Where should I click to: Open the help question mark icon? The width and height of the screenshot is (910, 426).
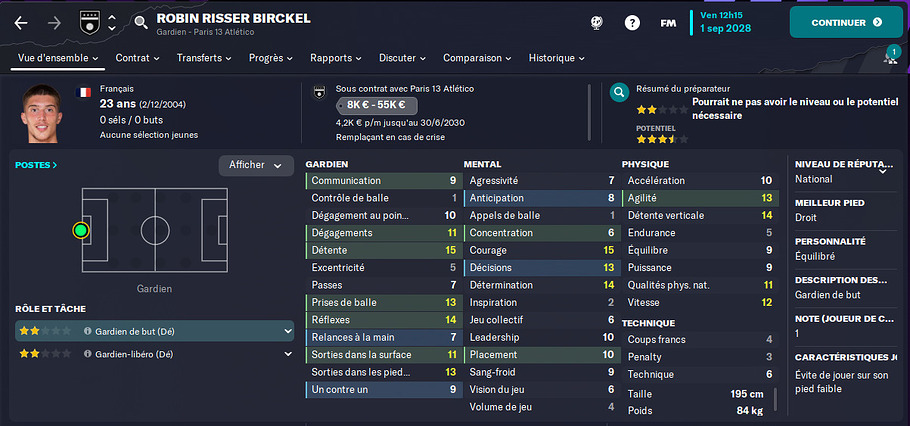pyautogui.click(x=632, y=22)
